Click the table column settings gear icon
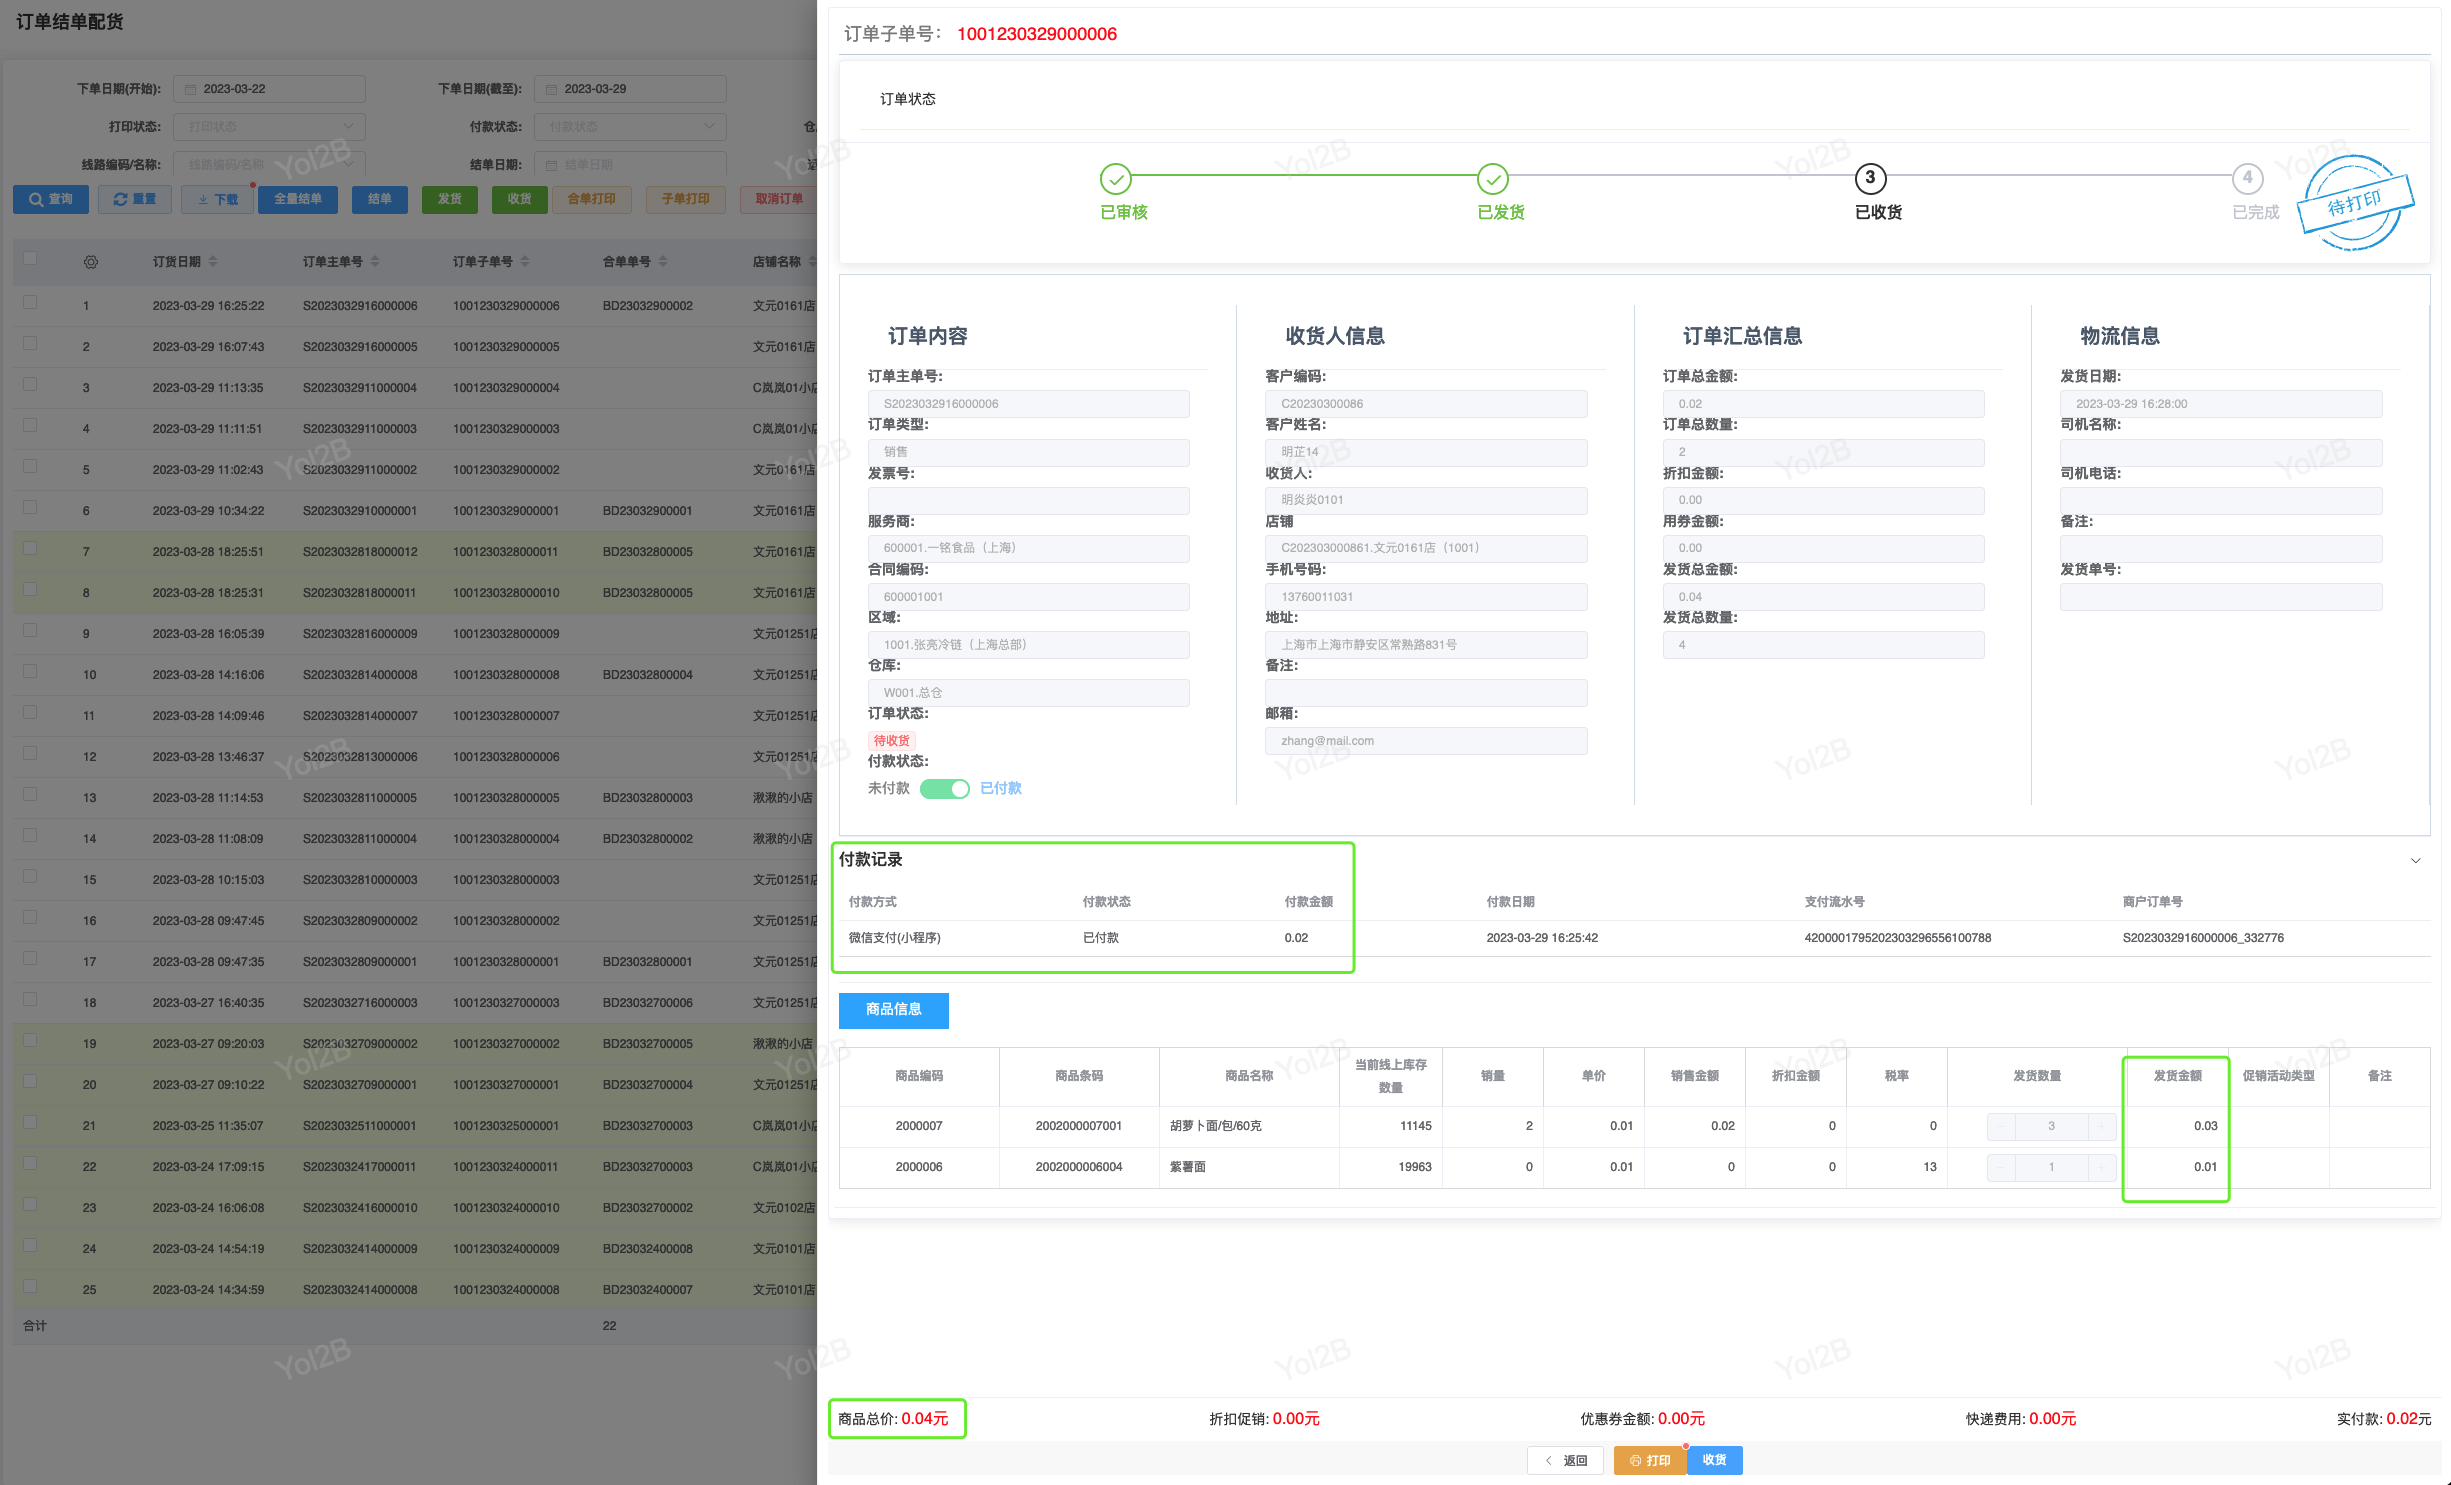Screen dimensions: 2451x1485 [91, 262]
